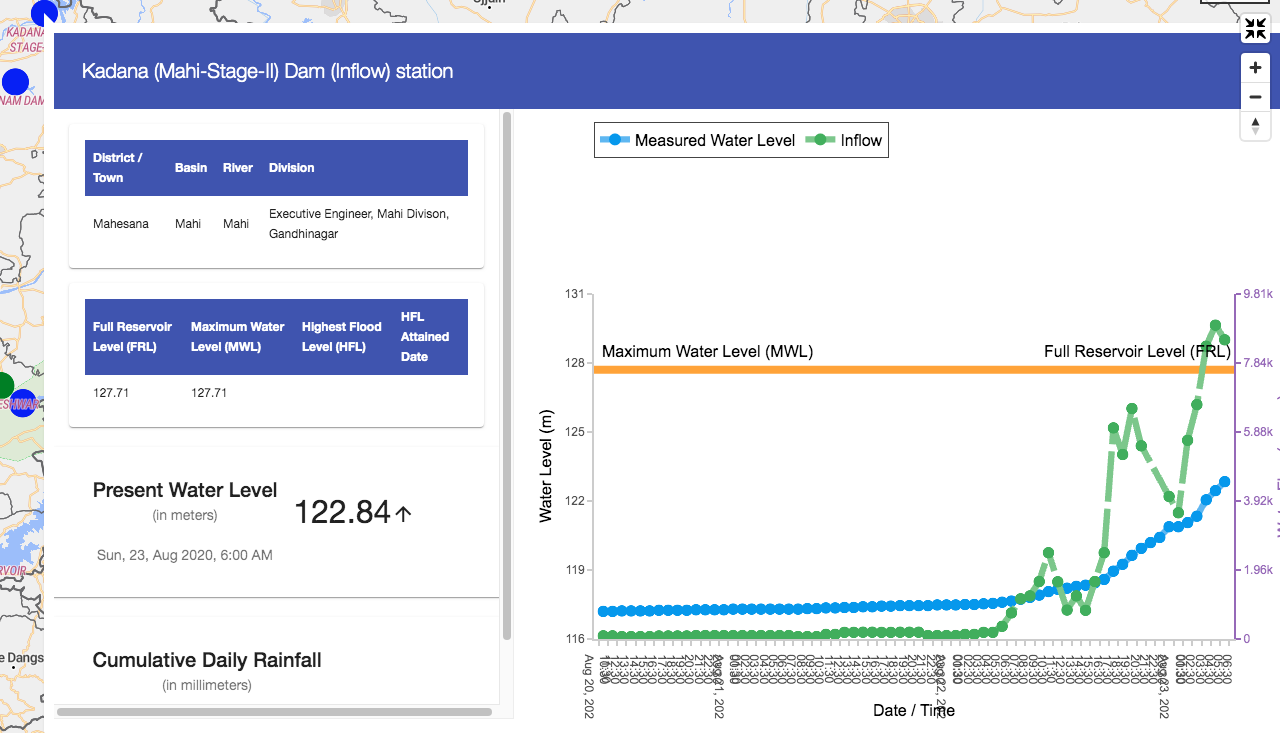Click the orange Maximum Water Level line
1280x733 pixels.
point(900,370)
